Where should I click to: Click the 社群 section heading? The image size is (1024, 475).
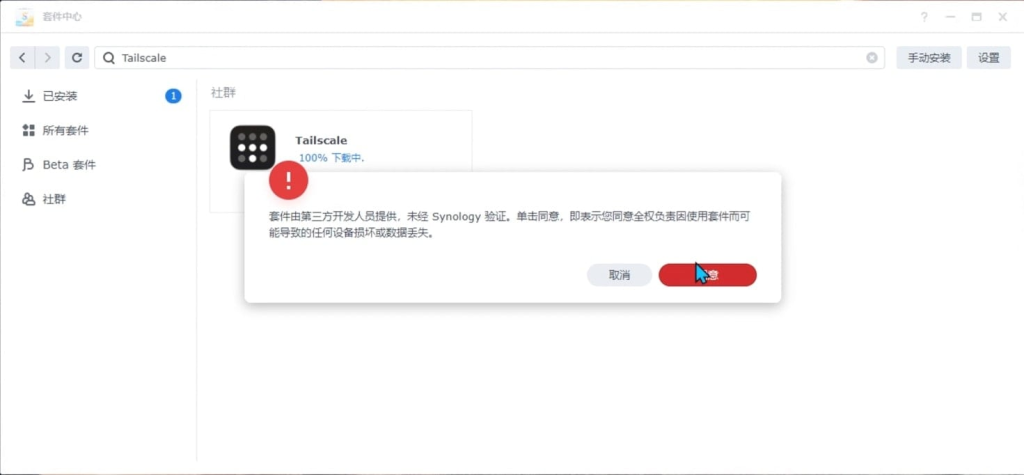point(223,93)
